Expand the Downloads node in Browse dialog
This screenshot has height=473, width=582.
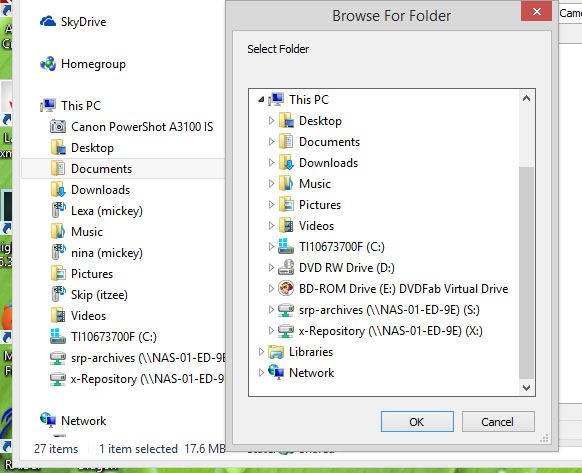pyautogui.click(x=271, y=163)
